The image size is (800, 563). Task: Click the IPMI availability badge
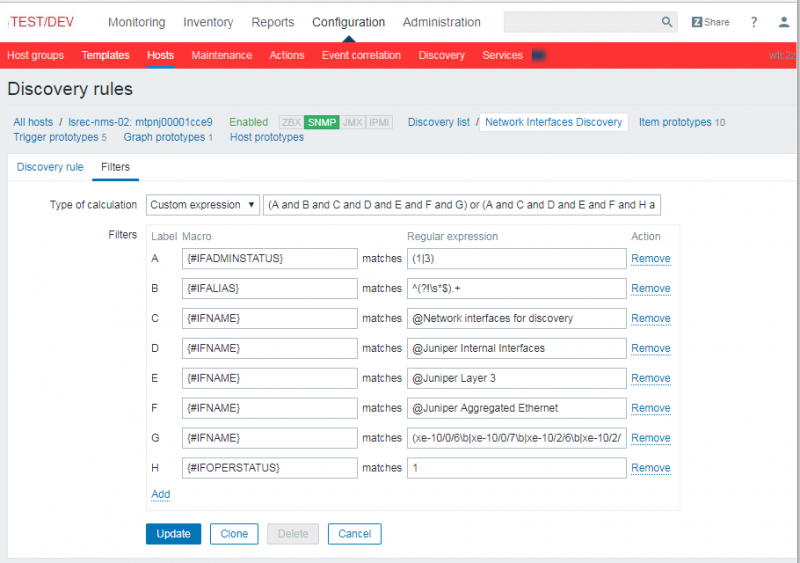(379, 122)
